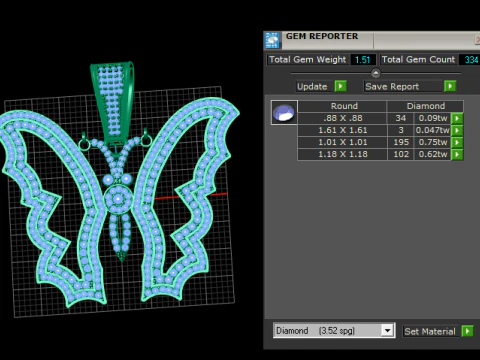Click the 0.75tw weight cell
This screenshot has height=360, width=480.
point(432,142)
